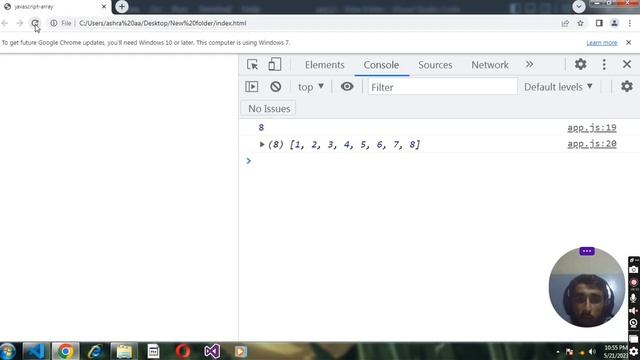Click the console prompt line
Image resolution: width=640 pixels, height=360 pixels.
click(439, 161)
